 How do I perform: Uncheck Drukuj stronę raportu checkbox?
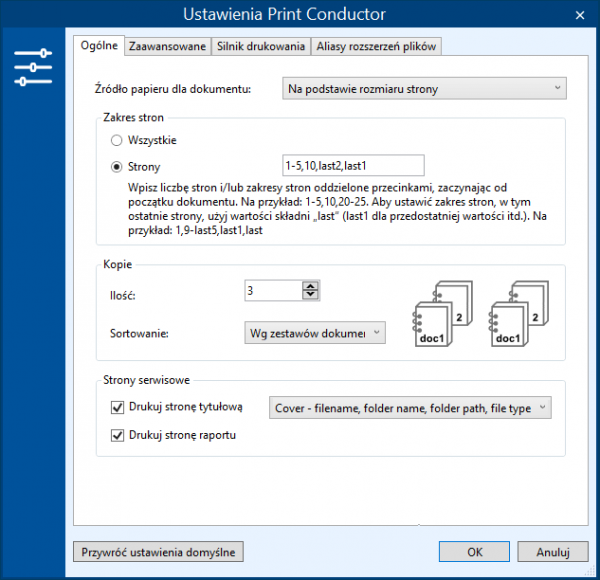[x=117, y=436]
